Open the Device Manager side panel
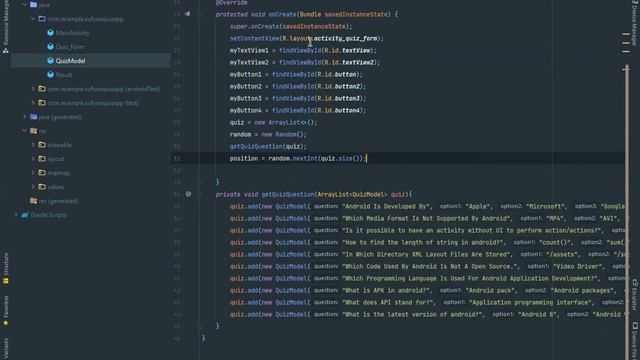This screenshot has height=360, width=640. (634, 23)
